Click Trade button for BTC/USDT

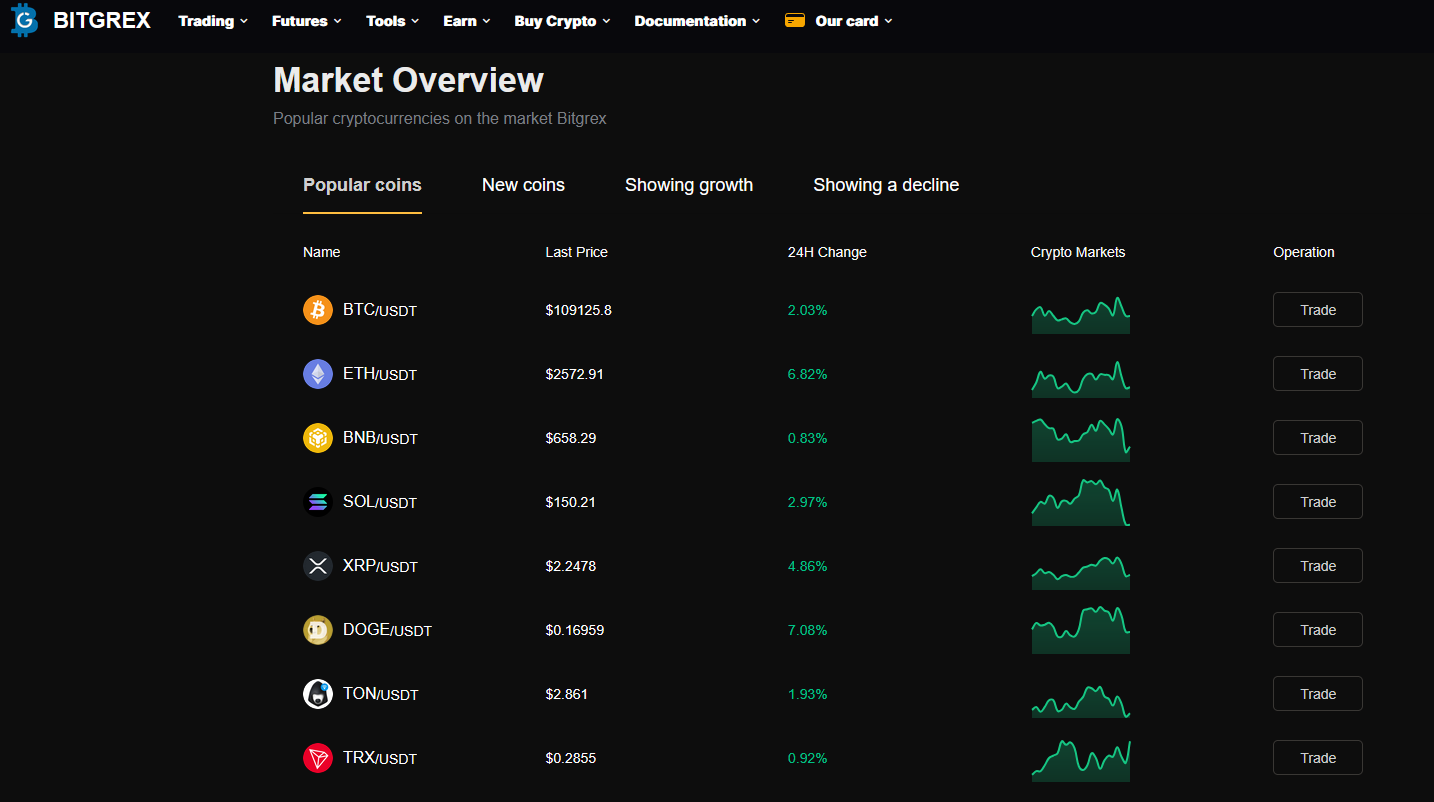point(1318,310)
